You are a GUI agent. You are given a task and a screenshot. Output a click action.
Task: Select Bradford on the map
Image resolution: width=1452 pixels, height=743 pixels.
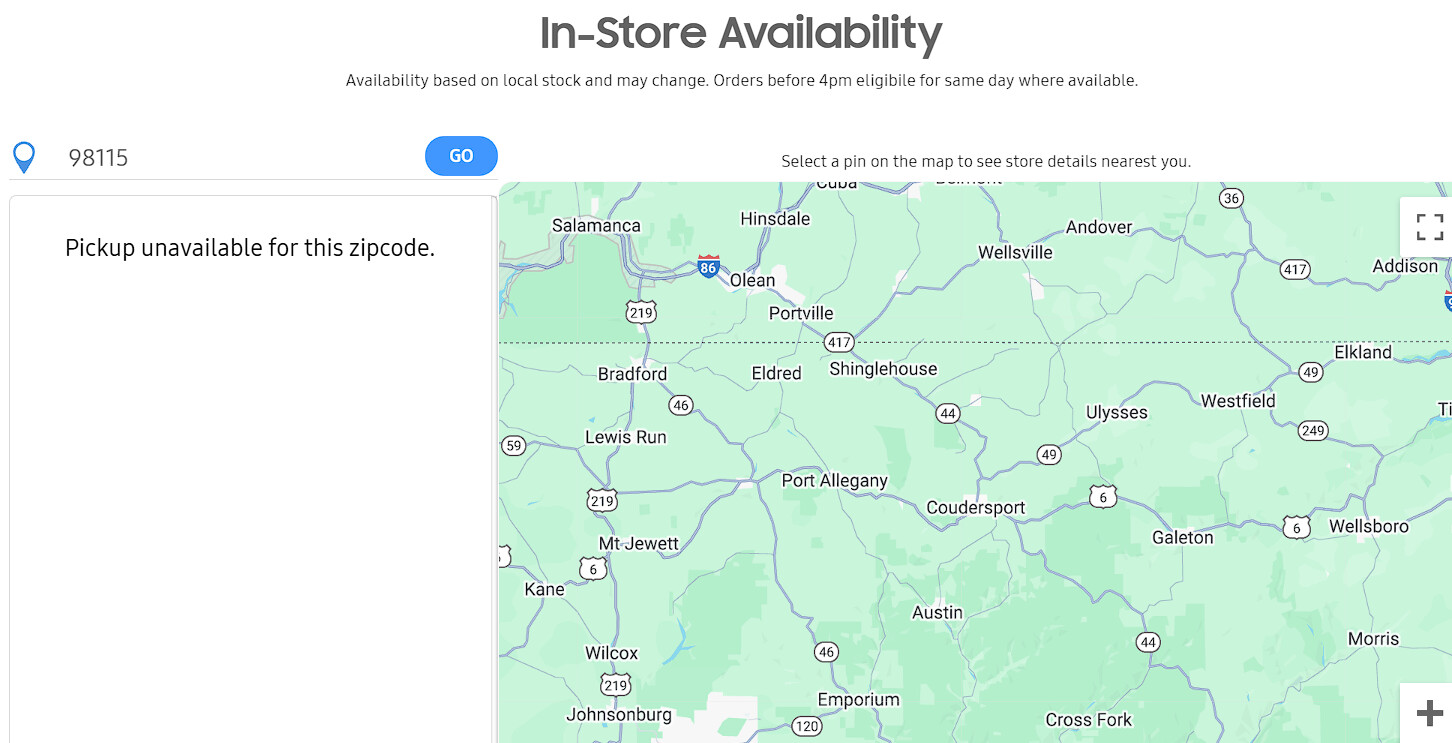click(x=632, y=374)
